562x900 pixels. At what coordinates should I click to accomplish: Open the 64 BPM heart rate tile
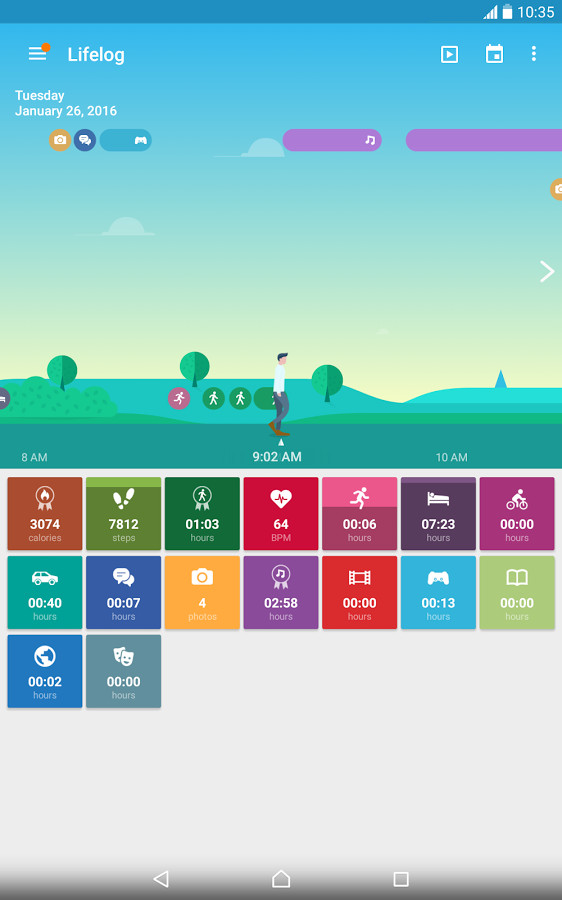tap(281, 513)
